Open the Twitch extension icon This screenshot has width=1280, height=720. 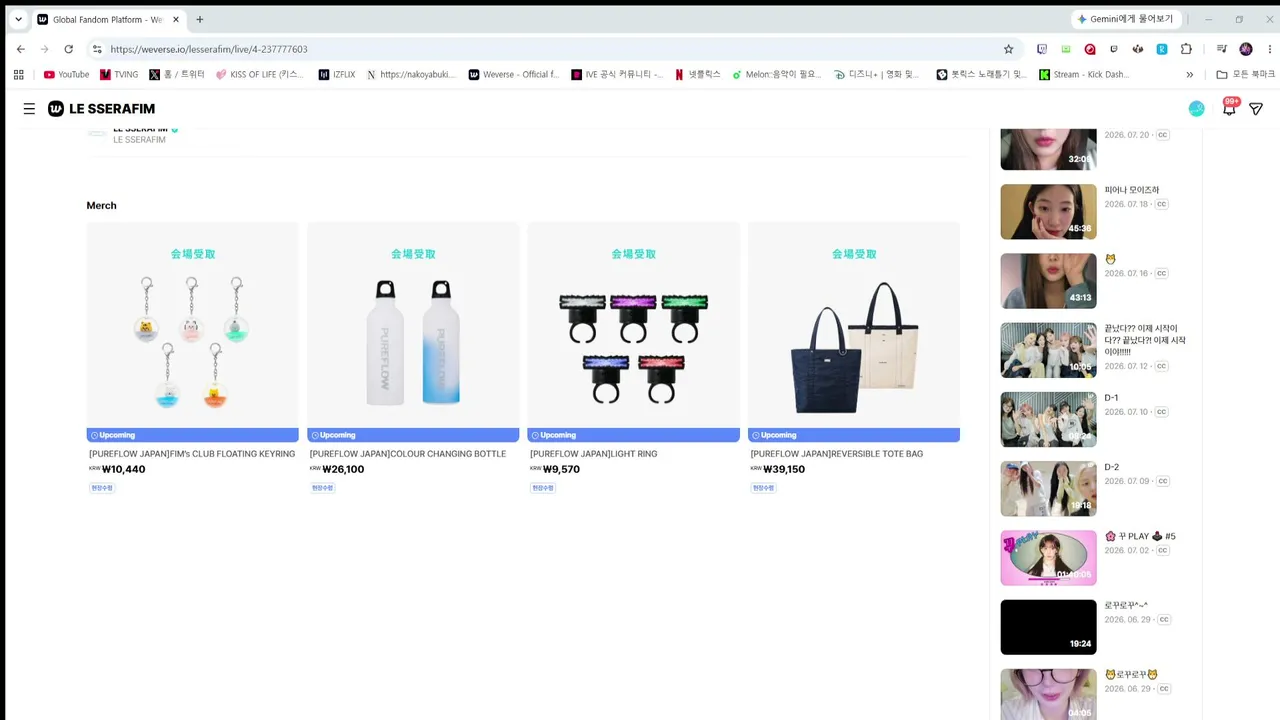1042,49
